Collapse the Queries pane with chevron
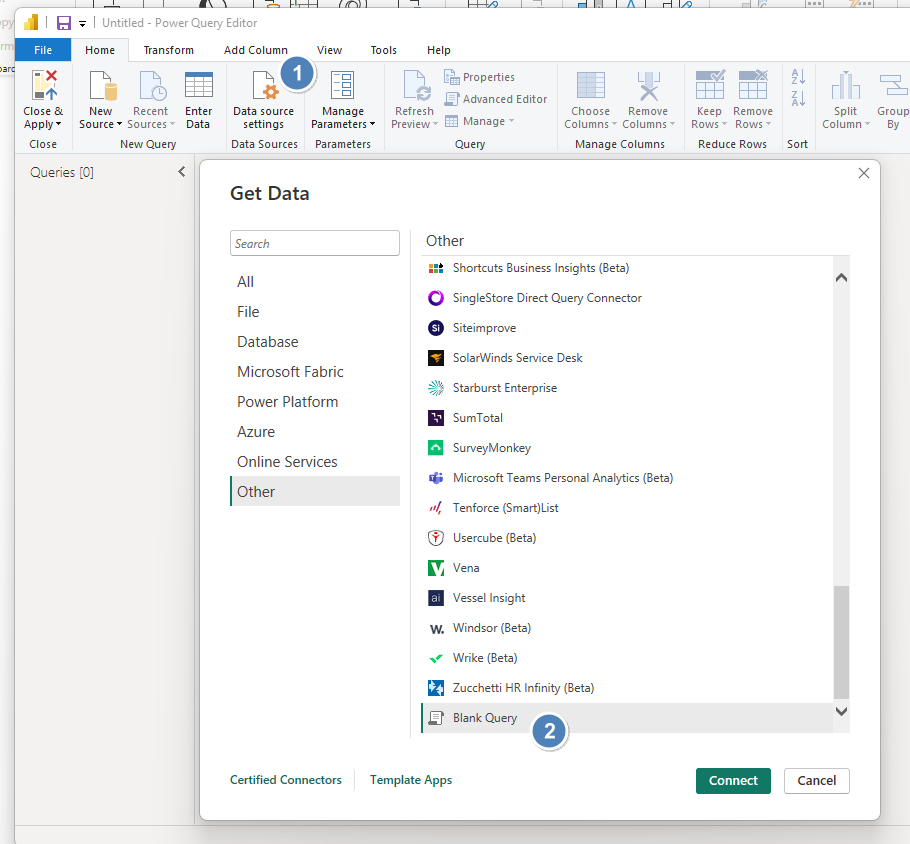 pyautogui.click(x=181, y=172)
